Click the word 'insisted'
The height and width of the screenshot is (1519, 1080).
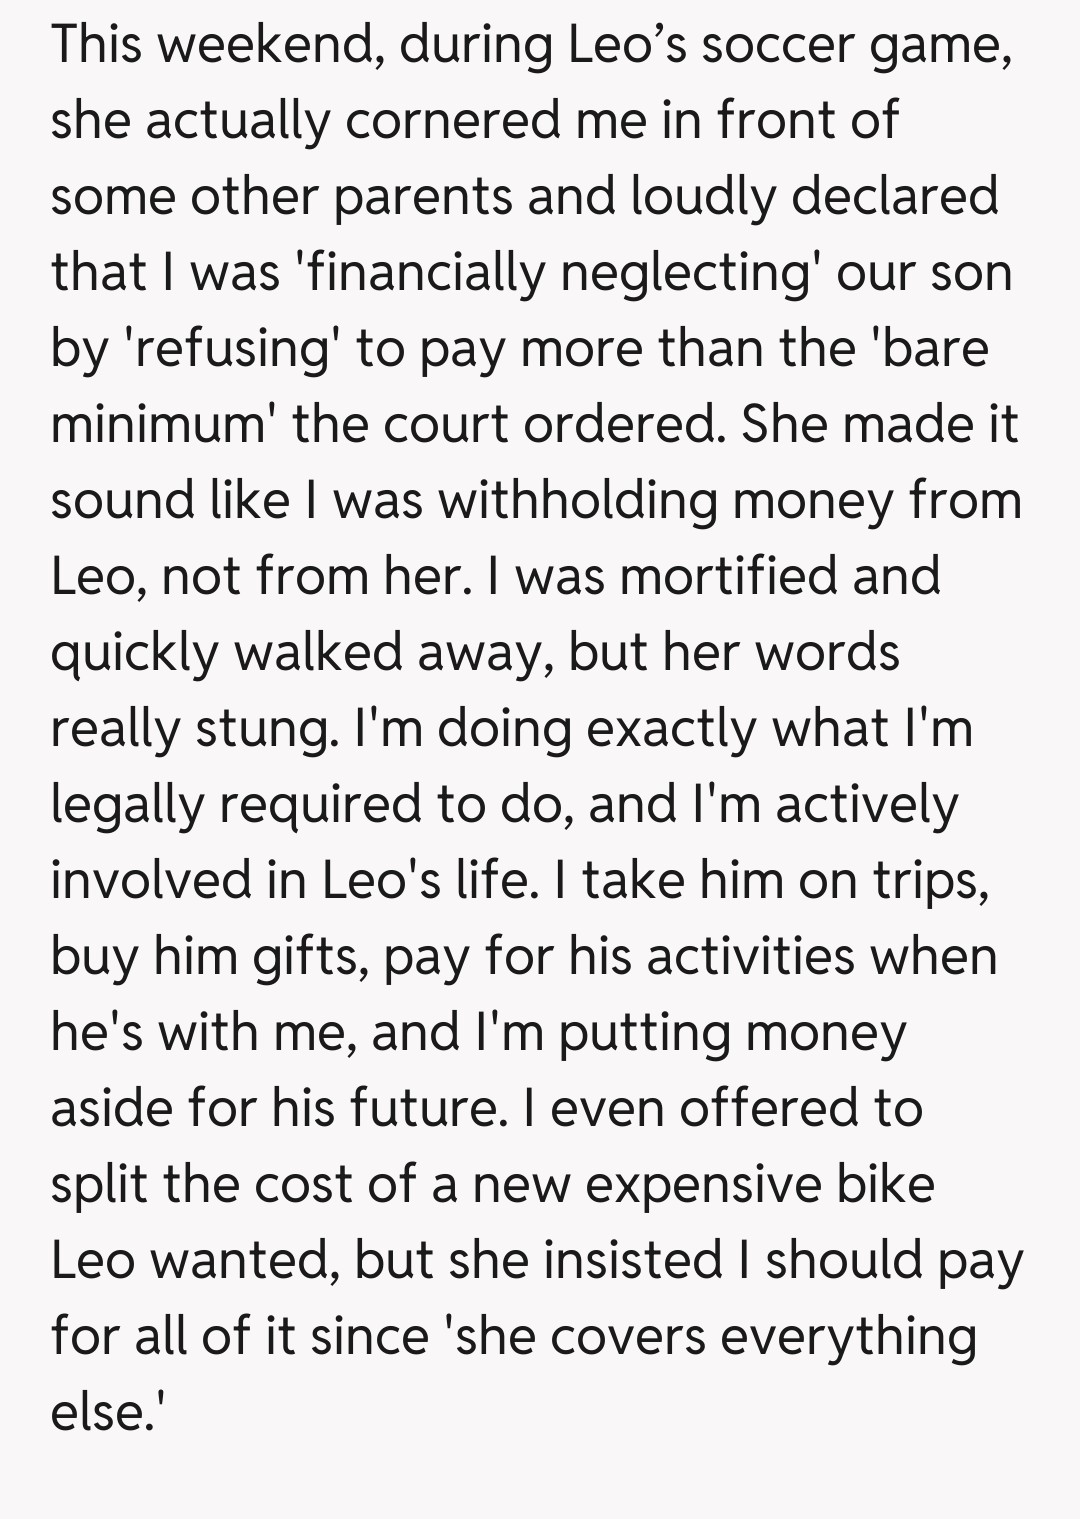[x=632, y=1260]
